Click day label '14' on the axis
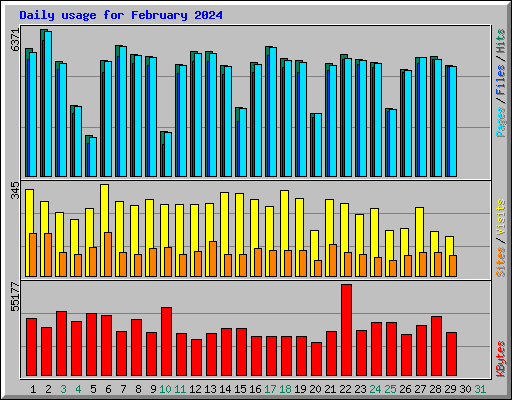The image size is (512, 400). (x=225, y=389)
